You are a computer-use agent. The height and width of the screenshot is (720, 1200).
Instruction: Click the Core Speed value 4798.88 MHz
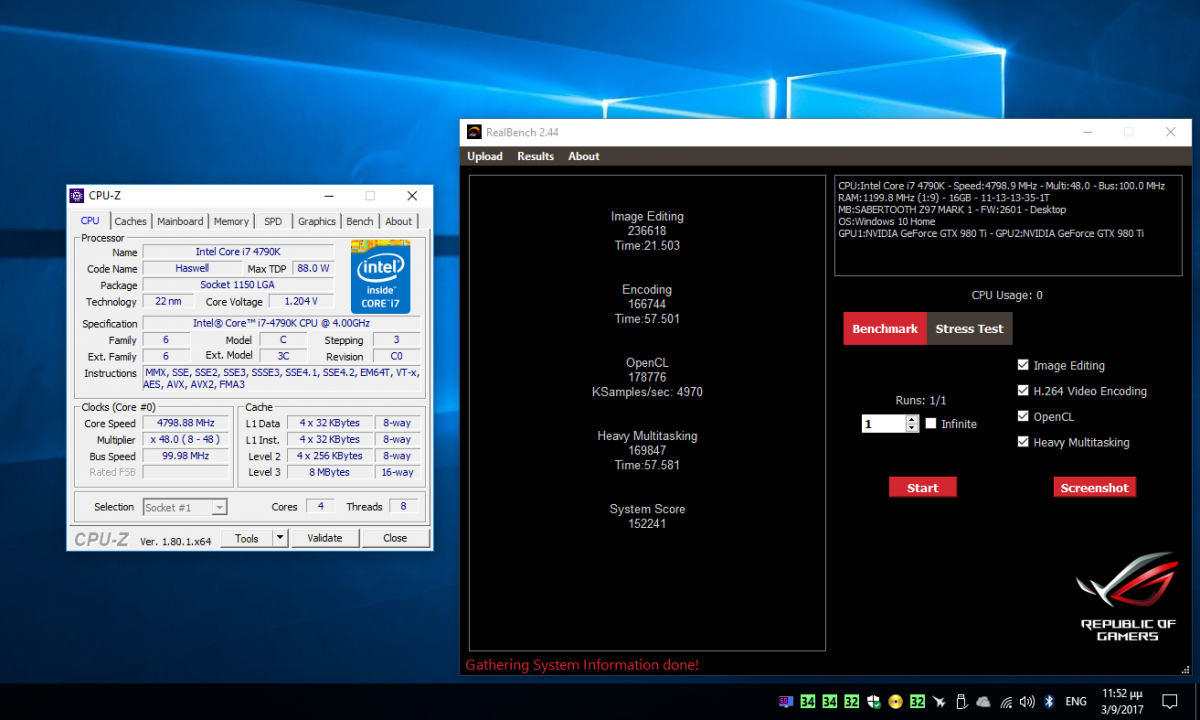tap(186, 423)
